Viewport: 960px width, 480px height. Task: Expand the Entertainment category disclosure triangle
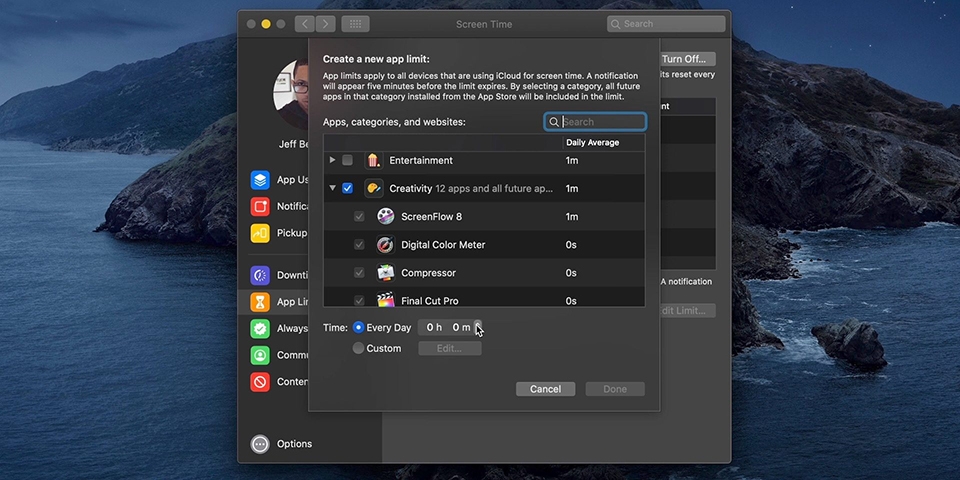tap(332, 160)
